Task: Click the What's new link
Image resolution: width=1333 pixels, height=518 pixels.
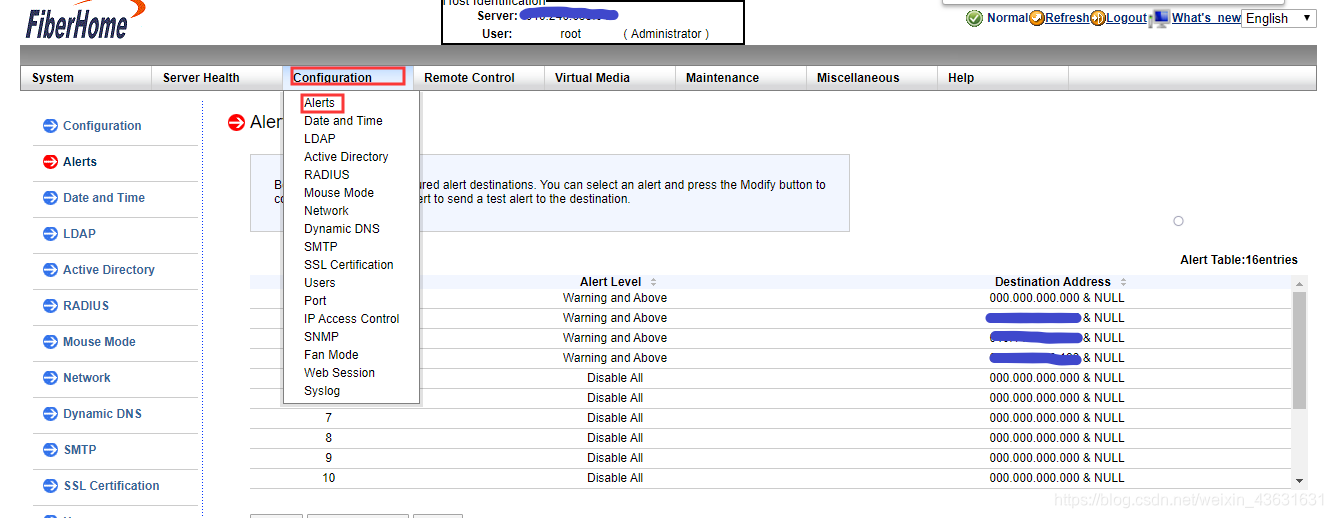Action: 1206,18
